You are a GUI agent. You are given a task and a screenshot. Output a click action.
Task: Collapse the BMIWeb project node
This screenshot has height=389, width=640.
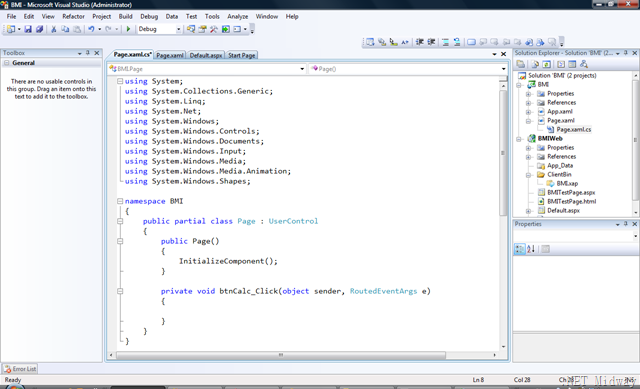click(519, 139)
